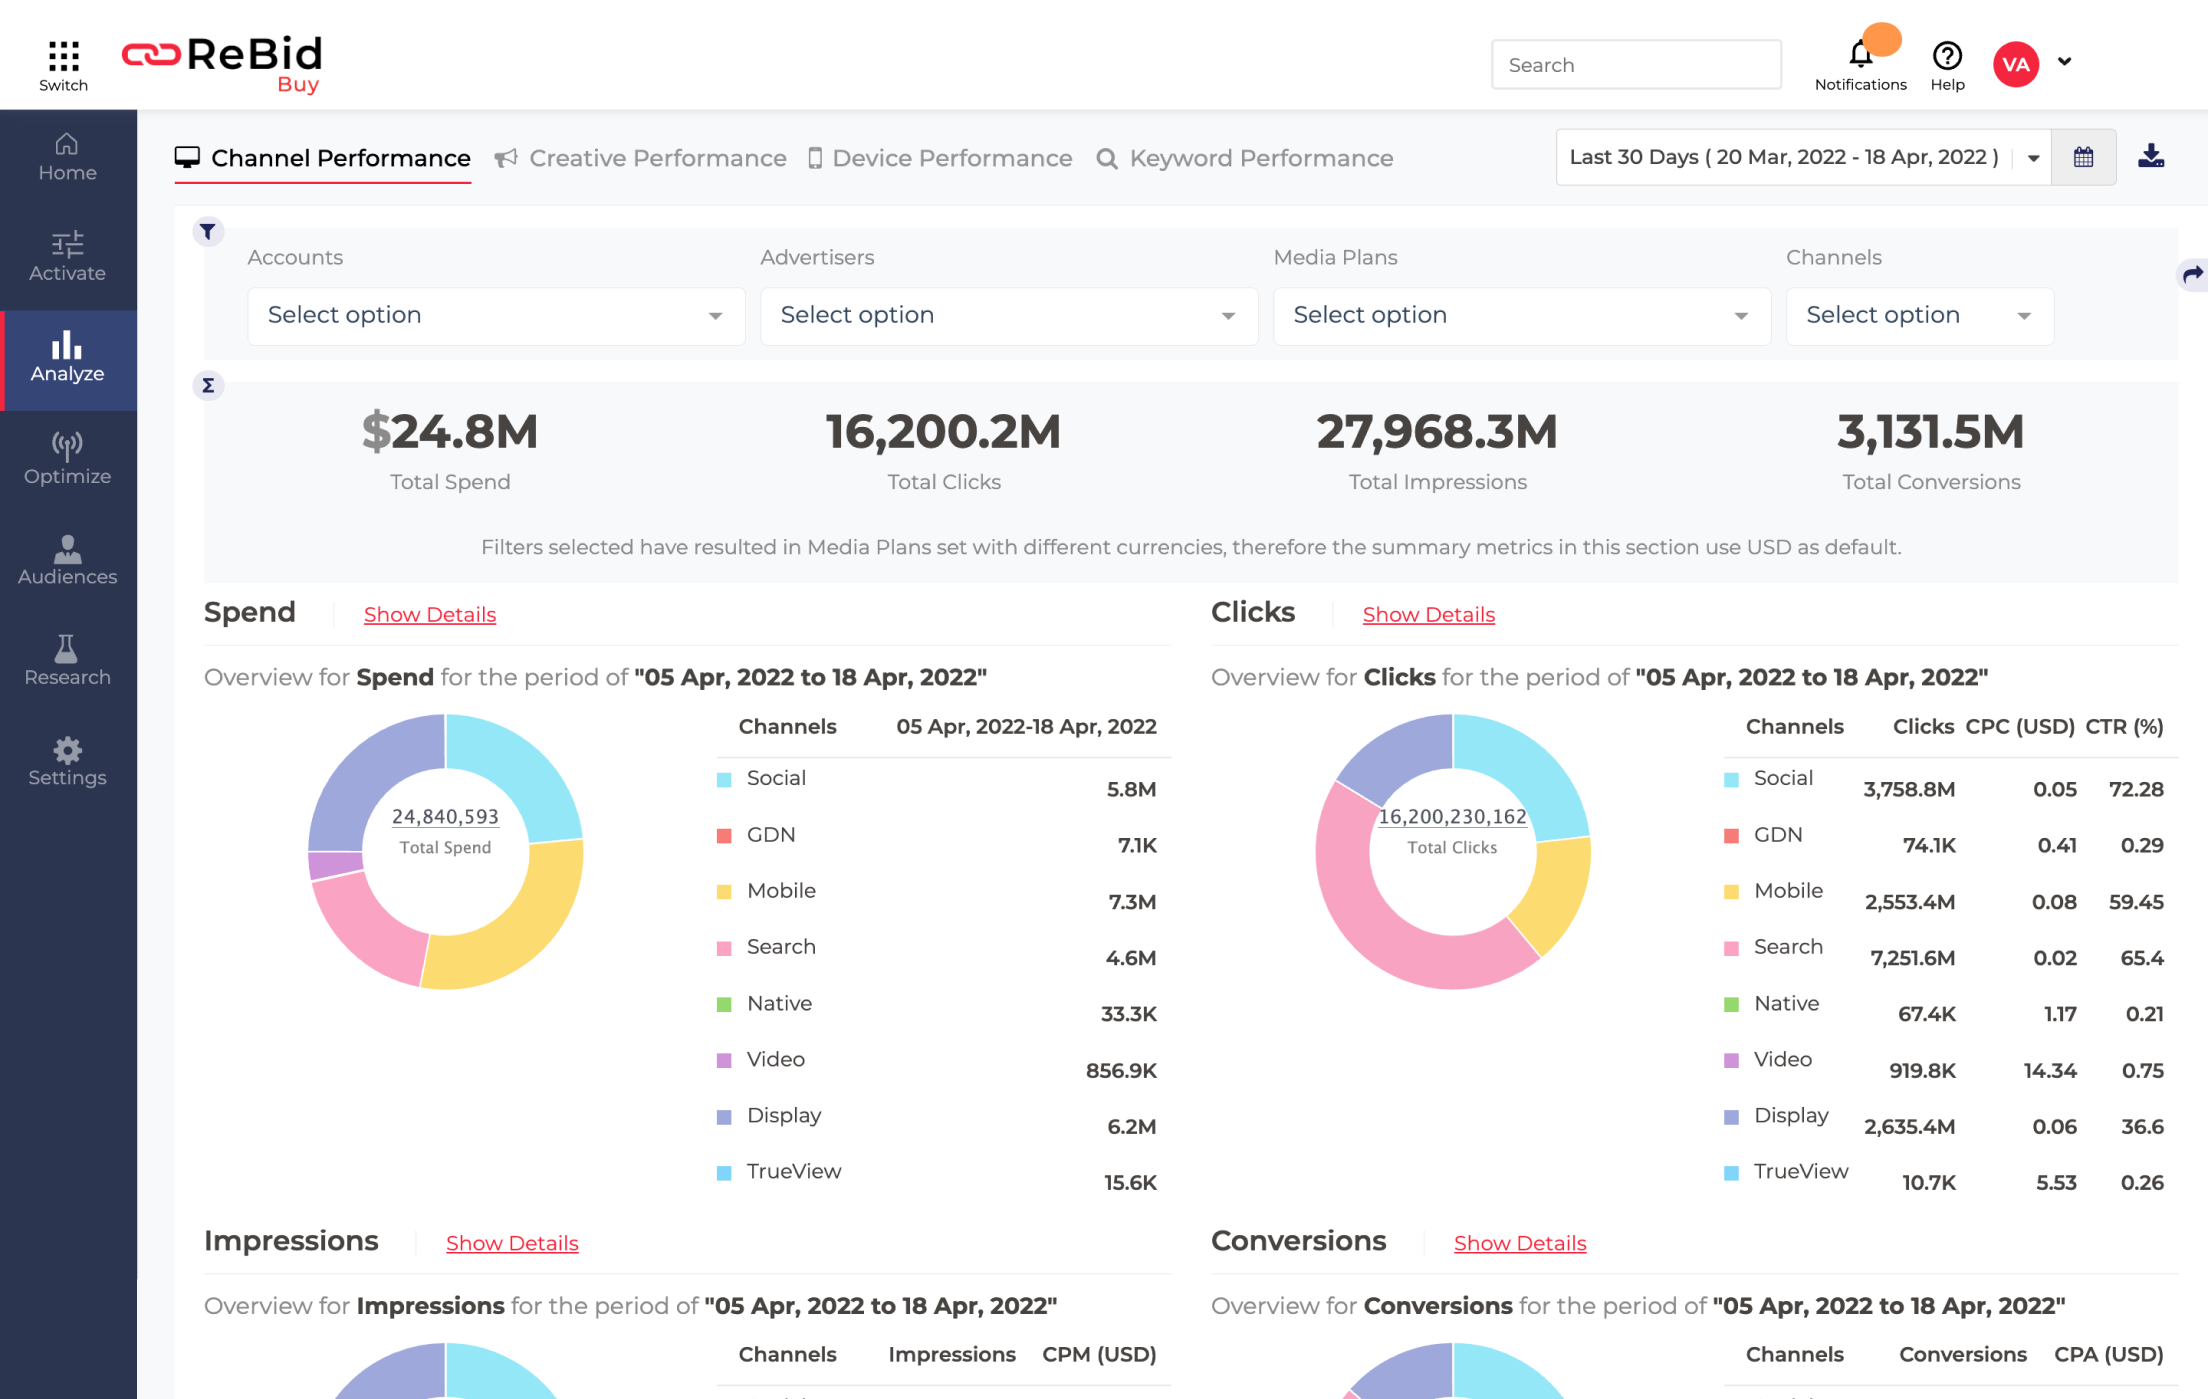Image resolution: width=2208 pixels, height=1399 pixels.
Task: Open Show Details for Conversions
Action: (1519, 1242)
